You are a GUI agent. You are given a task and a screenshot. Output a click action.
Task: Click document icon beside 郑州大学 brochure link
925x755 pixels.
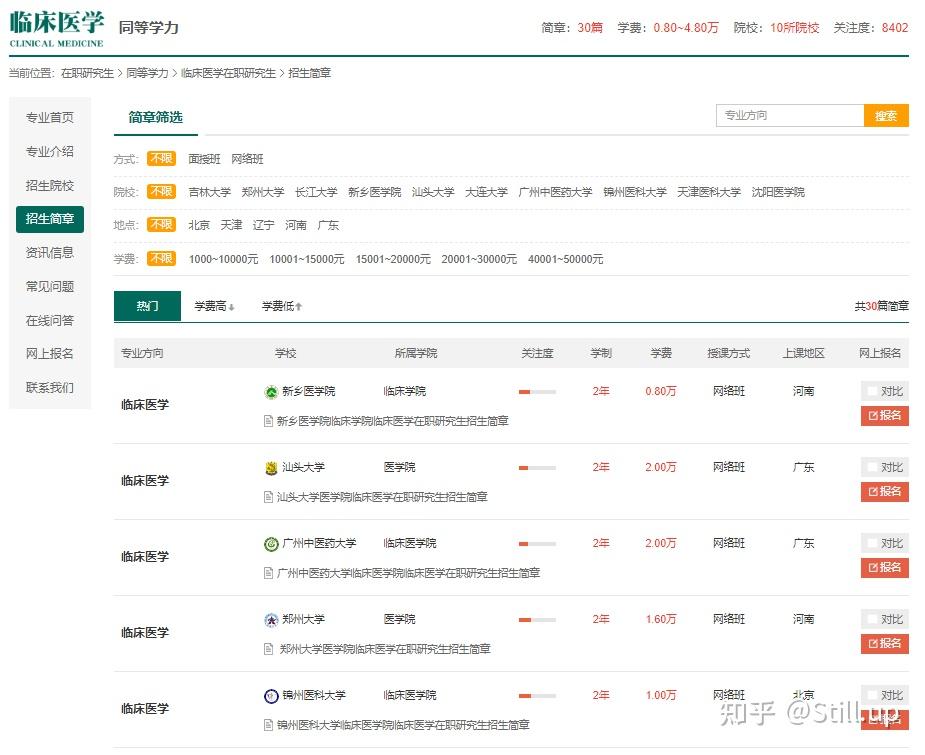(x=268, y=649)
